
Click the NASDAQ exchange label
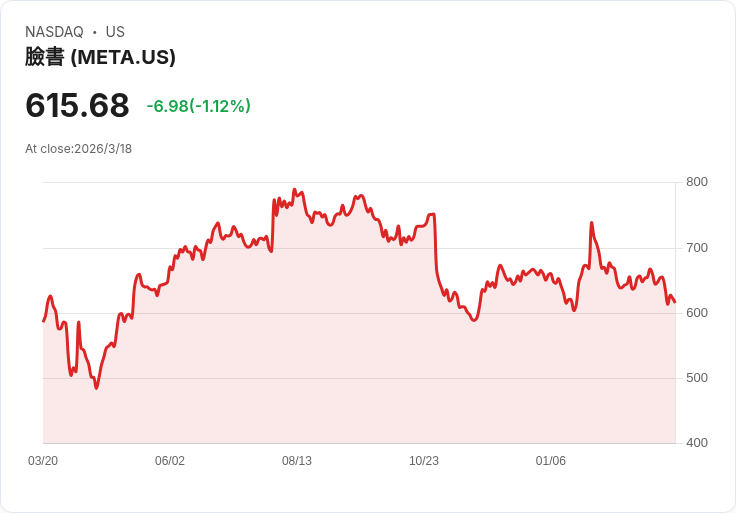[x=54, y=32]
